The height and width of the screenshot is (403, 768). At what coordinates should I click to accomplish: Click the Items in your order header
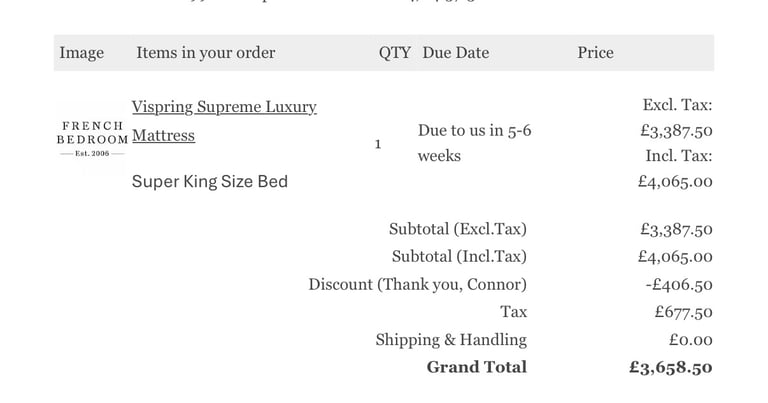point(206,52)
